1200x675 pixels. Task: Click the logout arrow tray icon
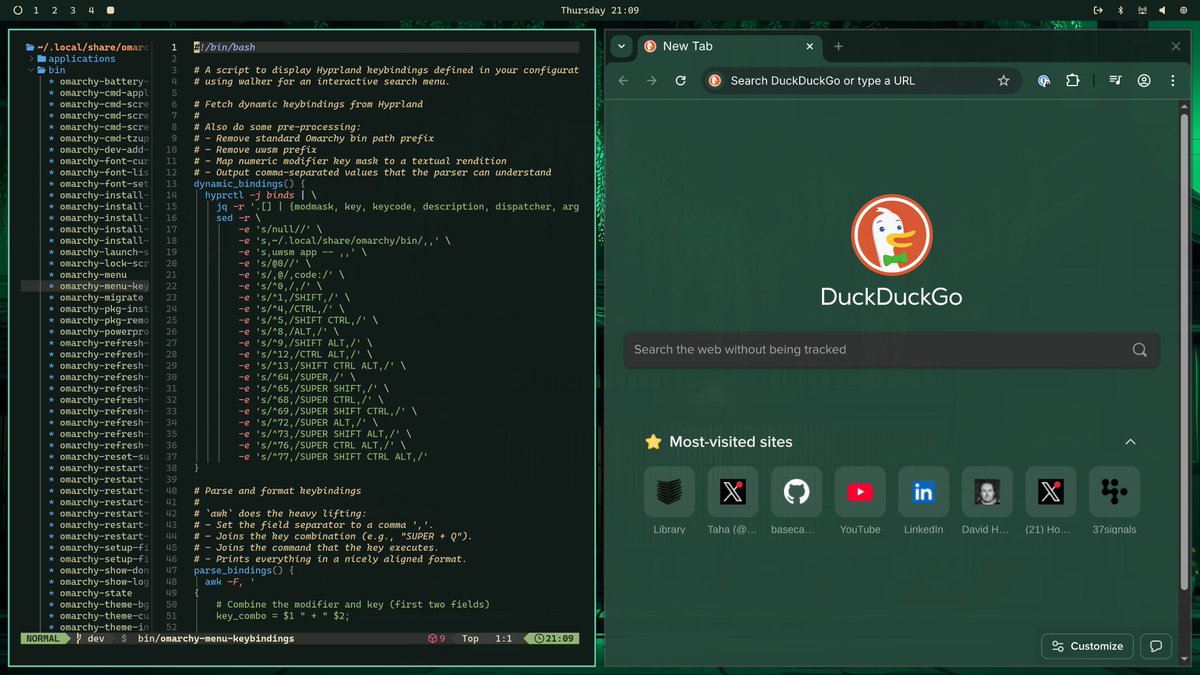pyautogui.click(x=1099, y=10)
